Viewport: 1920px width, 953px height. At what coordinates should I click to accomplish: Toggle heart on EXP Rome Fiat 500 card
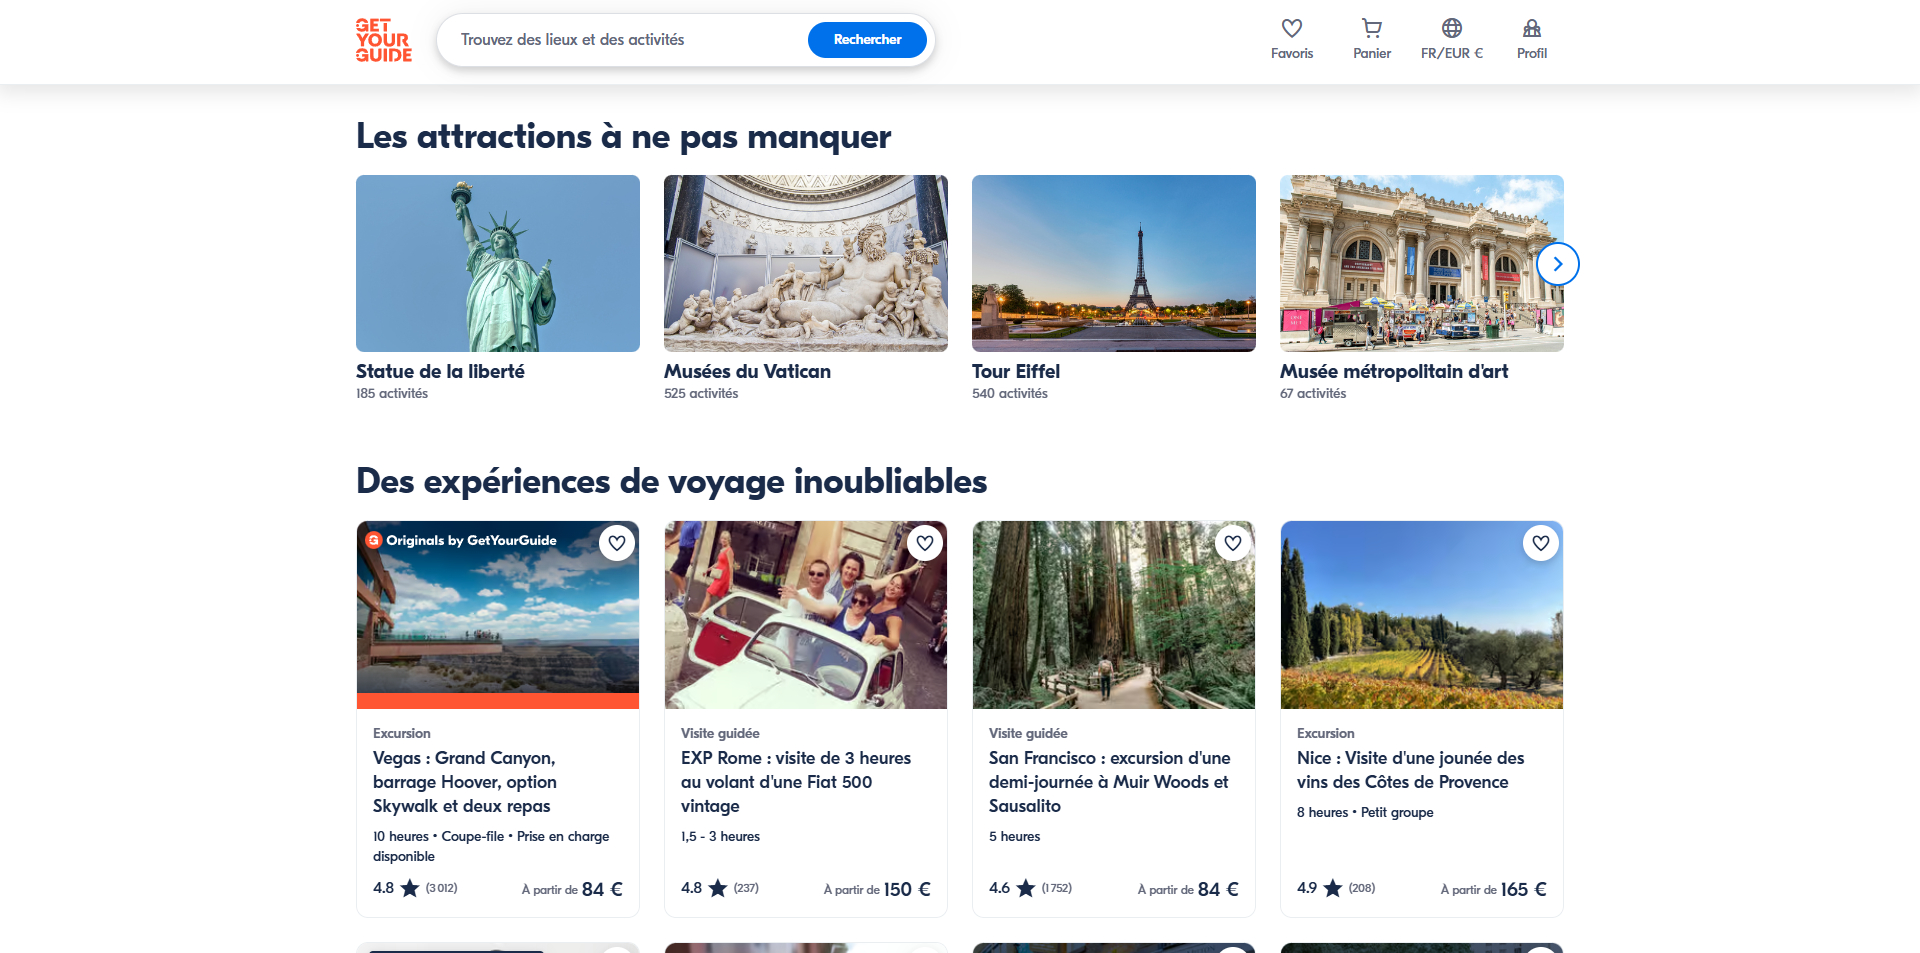point(925,543)
